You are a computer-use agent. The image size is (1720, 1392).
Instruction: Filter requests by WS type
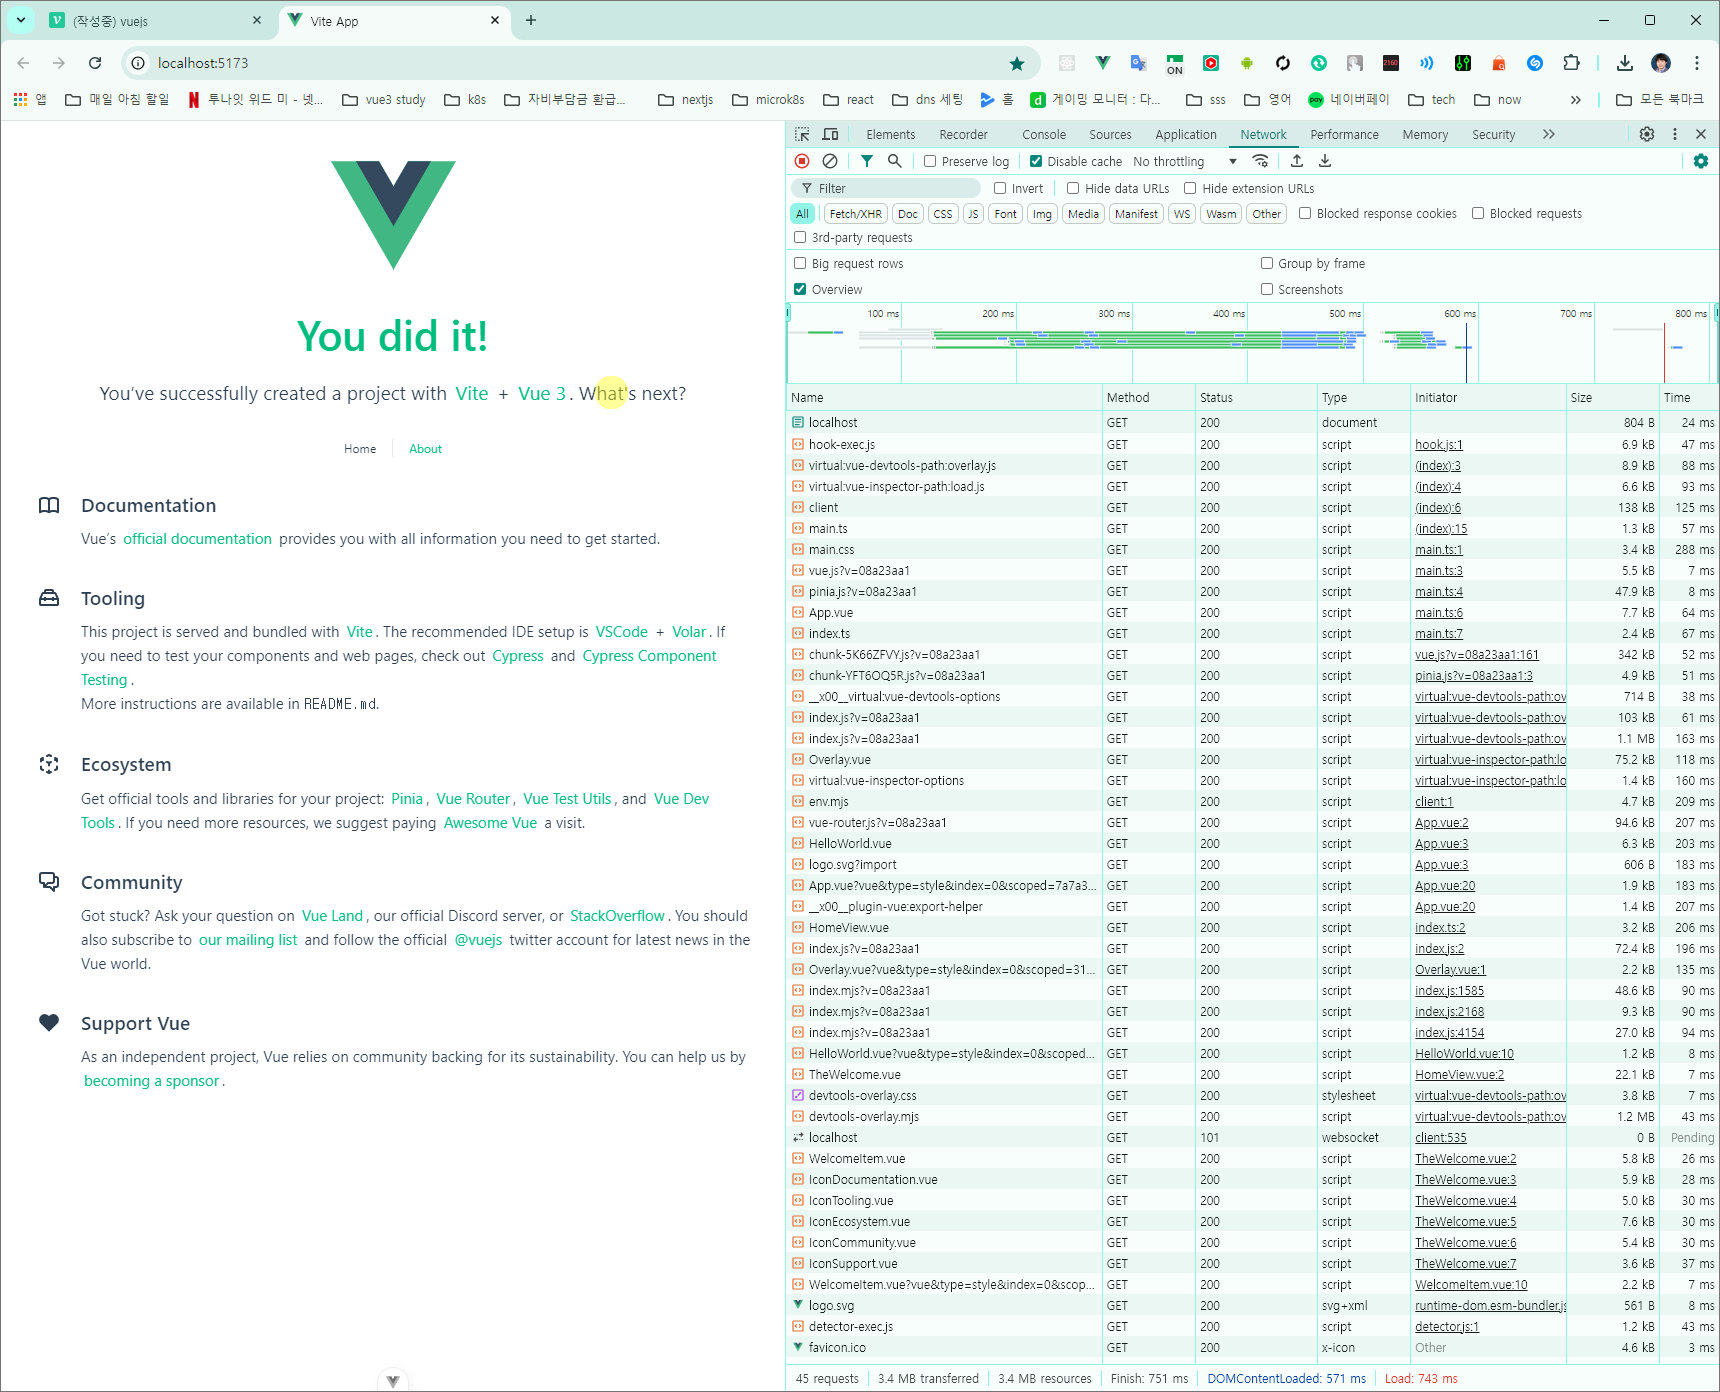(1181, 213)
